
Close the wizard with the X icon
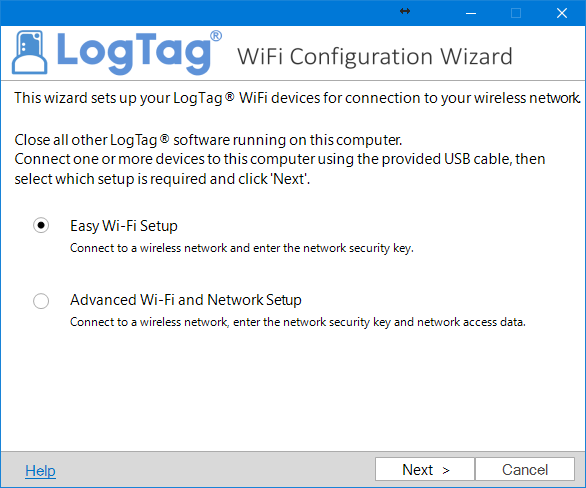pos(562,13)
